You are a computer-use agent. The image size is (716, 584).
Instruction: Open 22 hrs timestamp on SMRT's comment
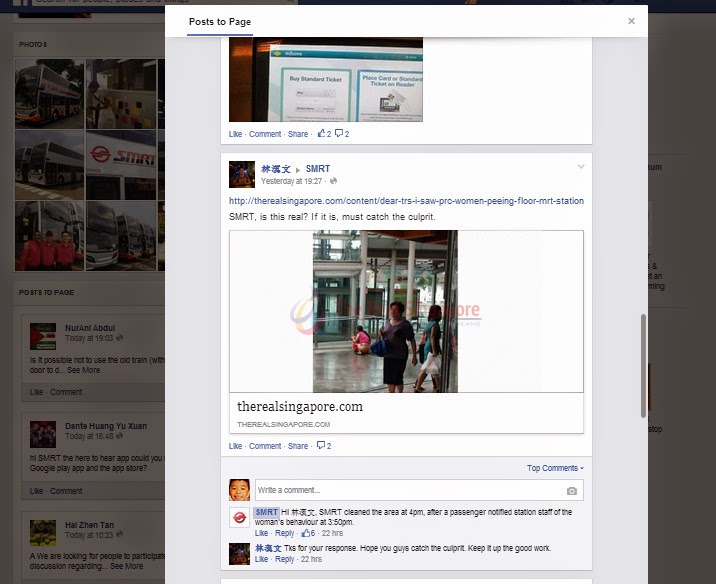(x=332, y=533)
